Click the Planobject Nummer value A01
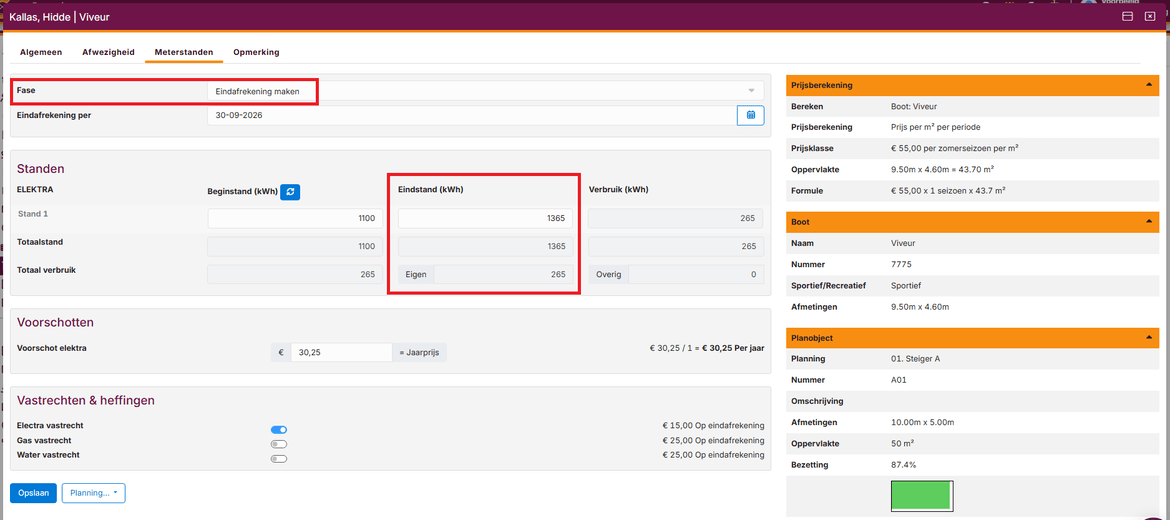Image resolution: width=1170 pixels, height=520 pixels. pyautogui.click(x=898, y=380)
